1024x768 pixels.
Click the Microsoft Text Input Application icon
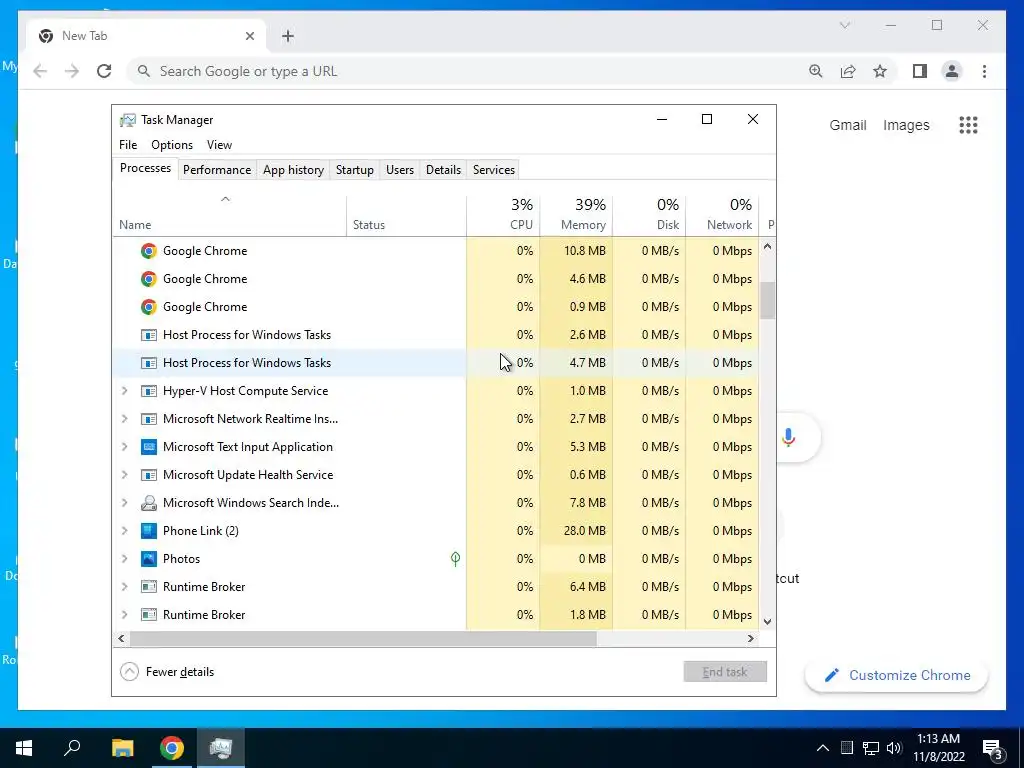(149, 447)
